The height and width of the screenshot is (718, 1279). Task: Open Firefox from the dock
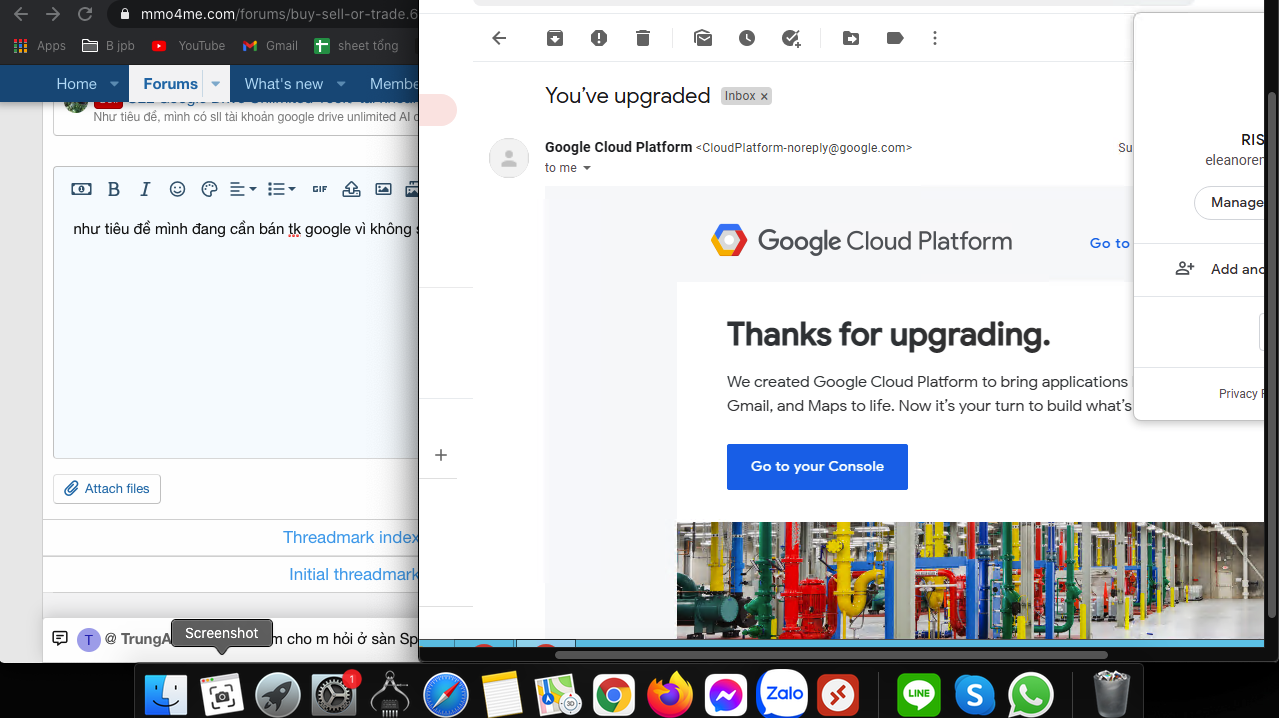tap(669, 694)
